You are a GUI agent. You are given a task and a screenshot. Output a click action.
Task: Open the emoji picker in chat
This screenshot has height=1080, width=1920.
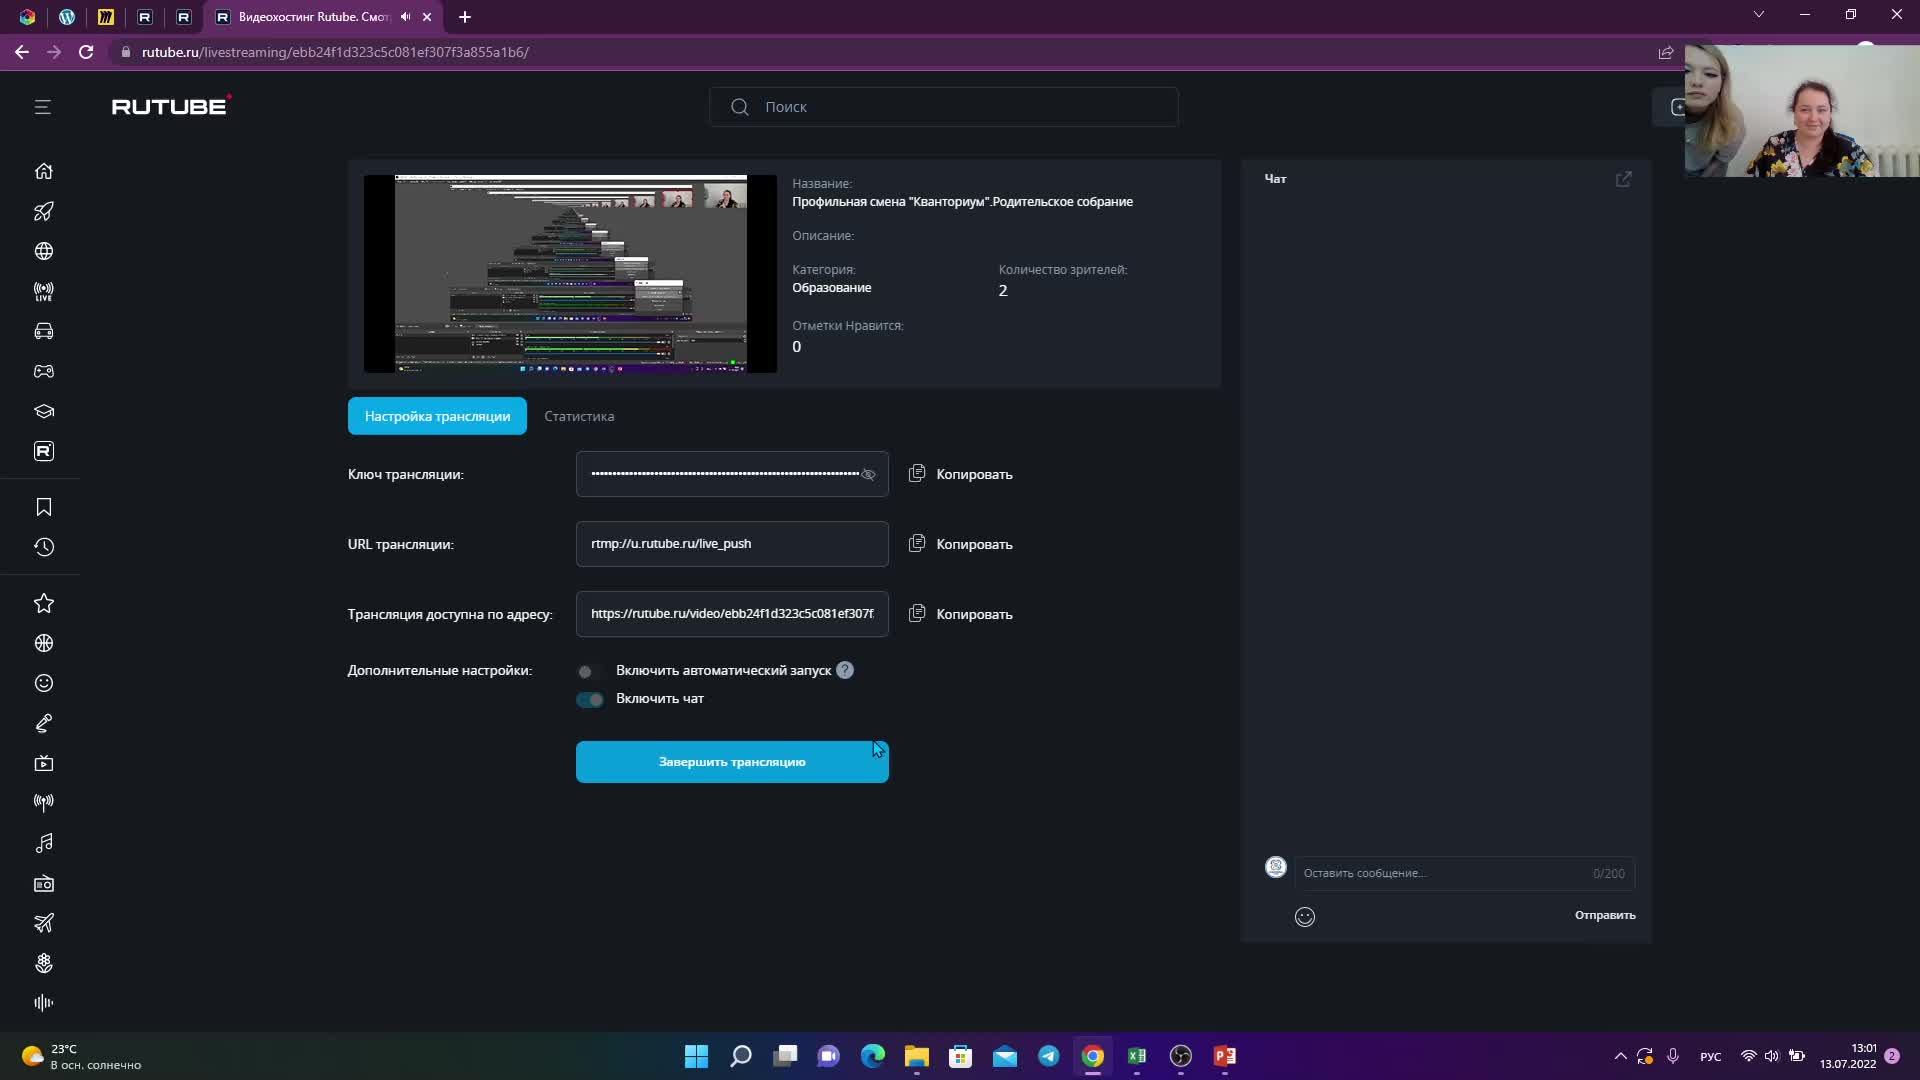pos(1304,916)
